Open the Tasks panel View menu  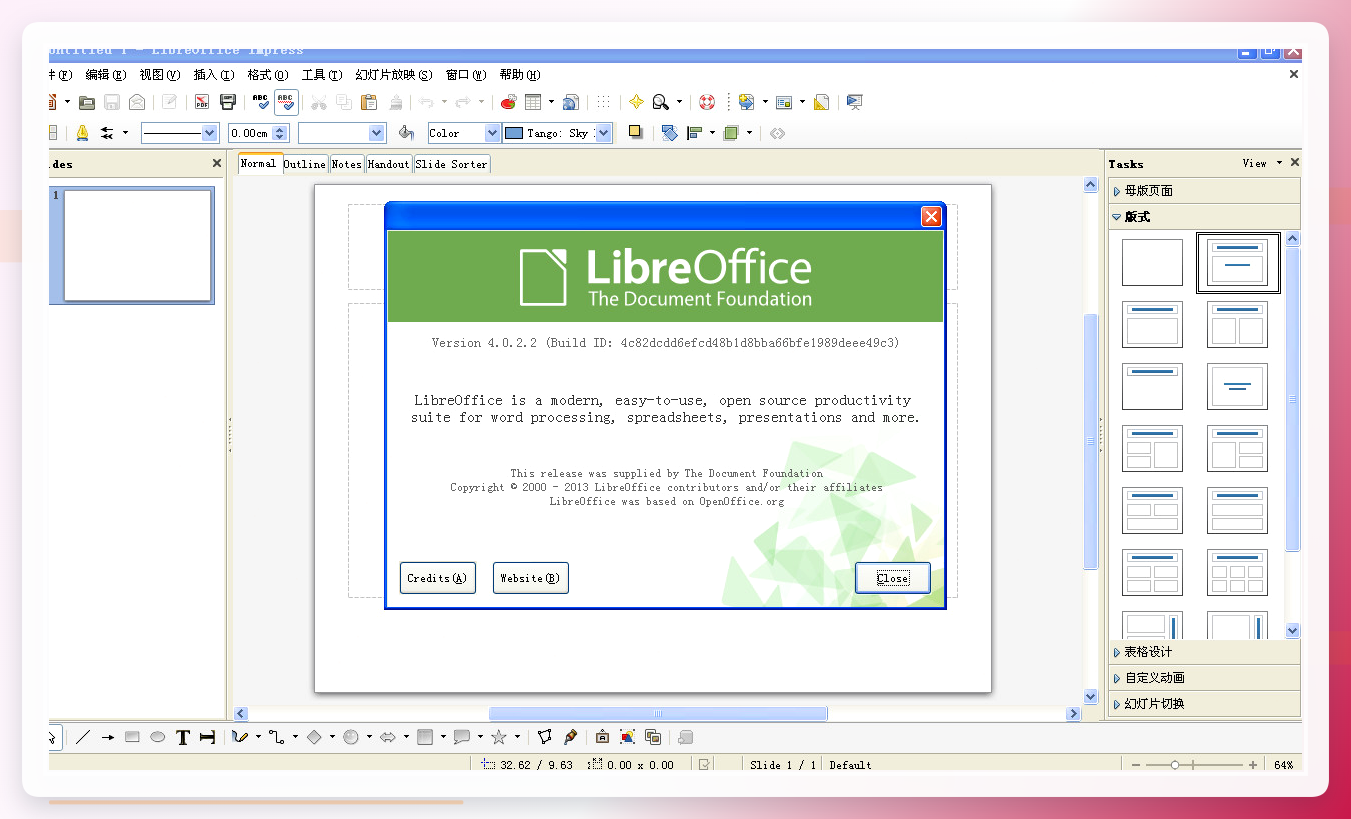coord(1262,163)
